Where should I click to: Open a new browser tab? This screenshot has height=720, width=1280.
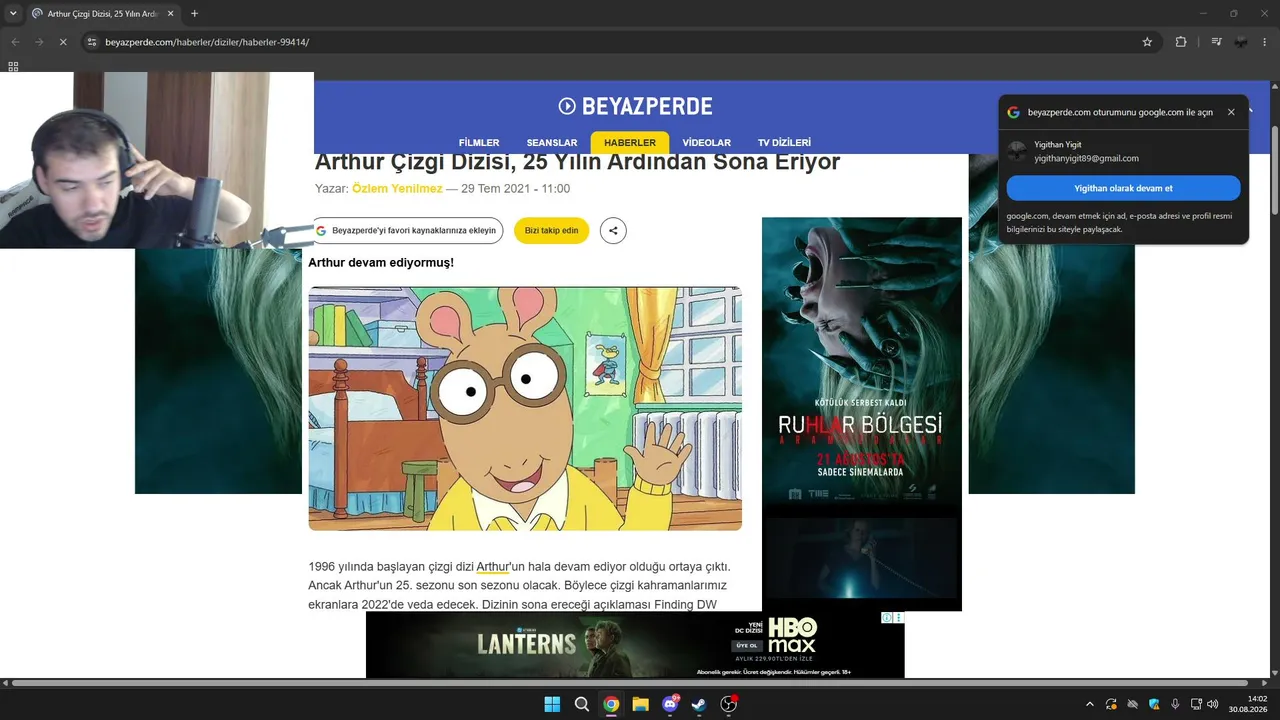pyautogui.click(x=194, y=14)
